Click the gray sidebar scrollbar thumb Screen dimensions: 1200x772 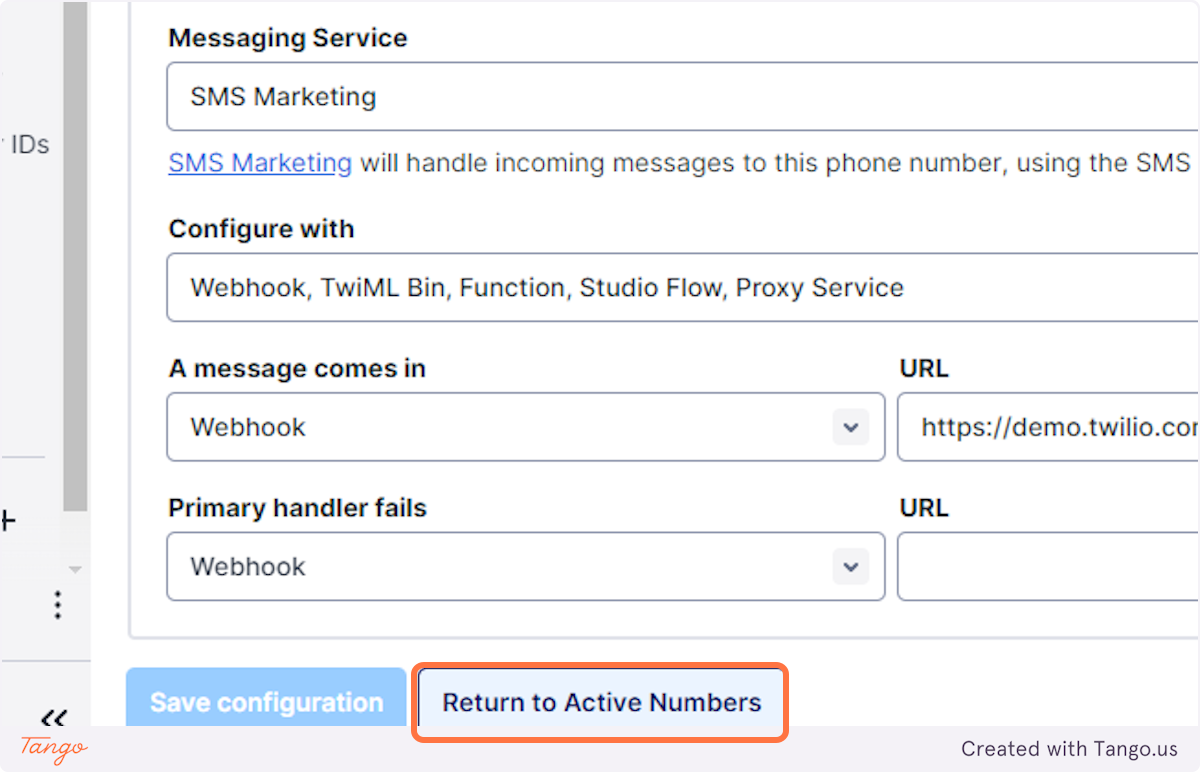75,255
